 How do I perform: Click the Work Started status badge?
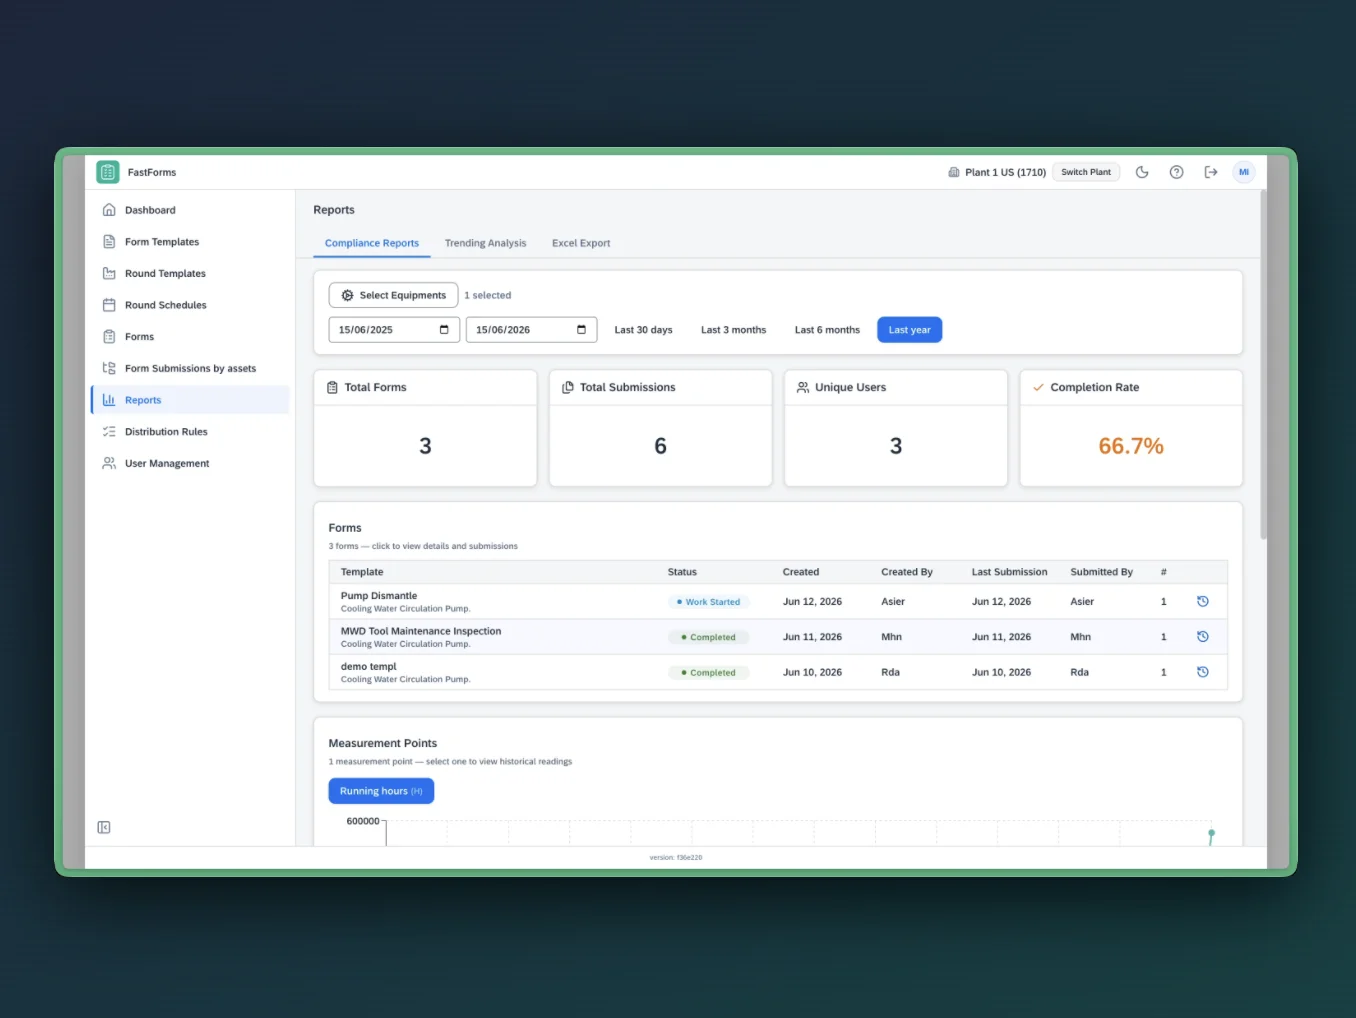[709, 602]
